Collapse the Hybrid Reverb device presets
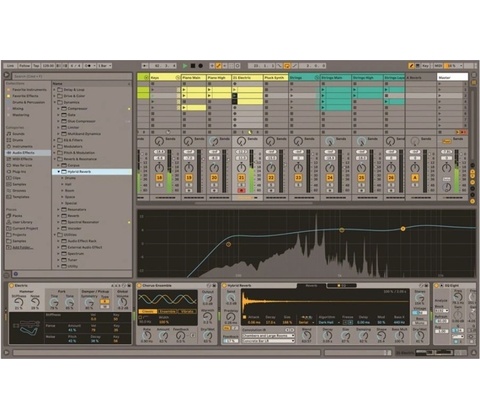Screen dimensions: 480x420 pyautogui.click(x=59, y=172)
